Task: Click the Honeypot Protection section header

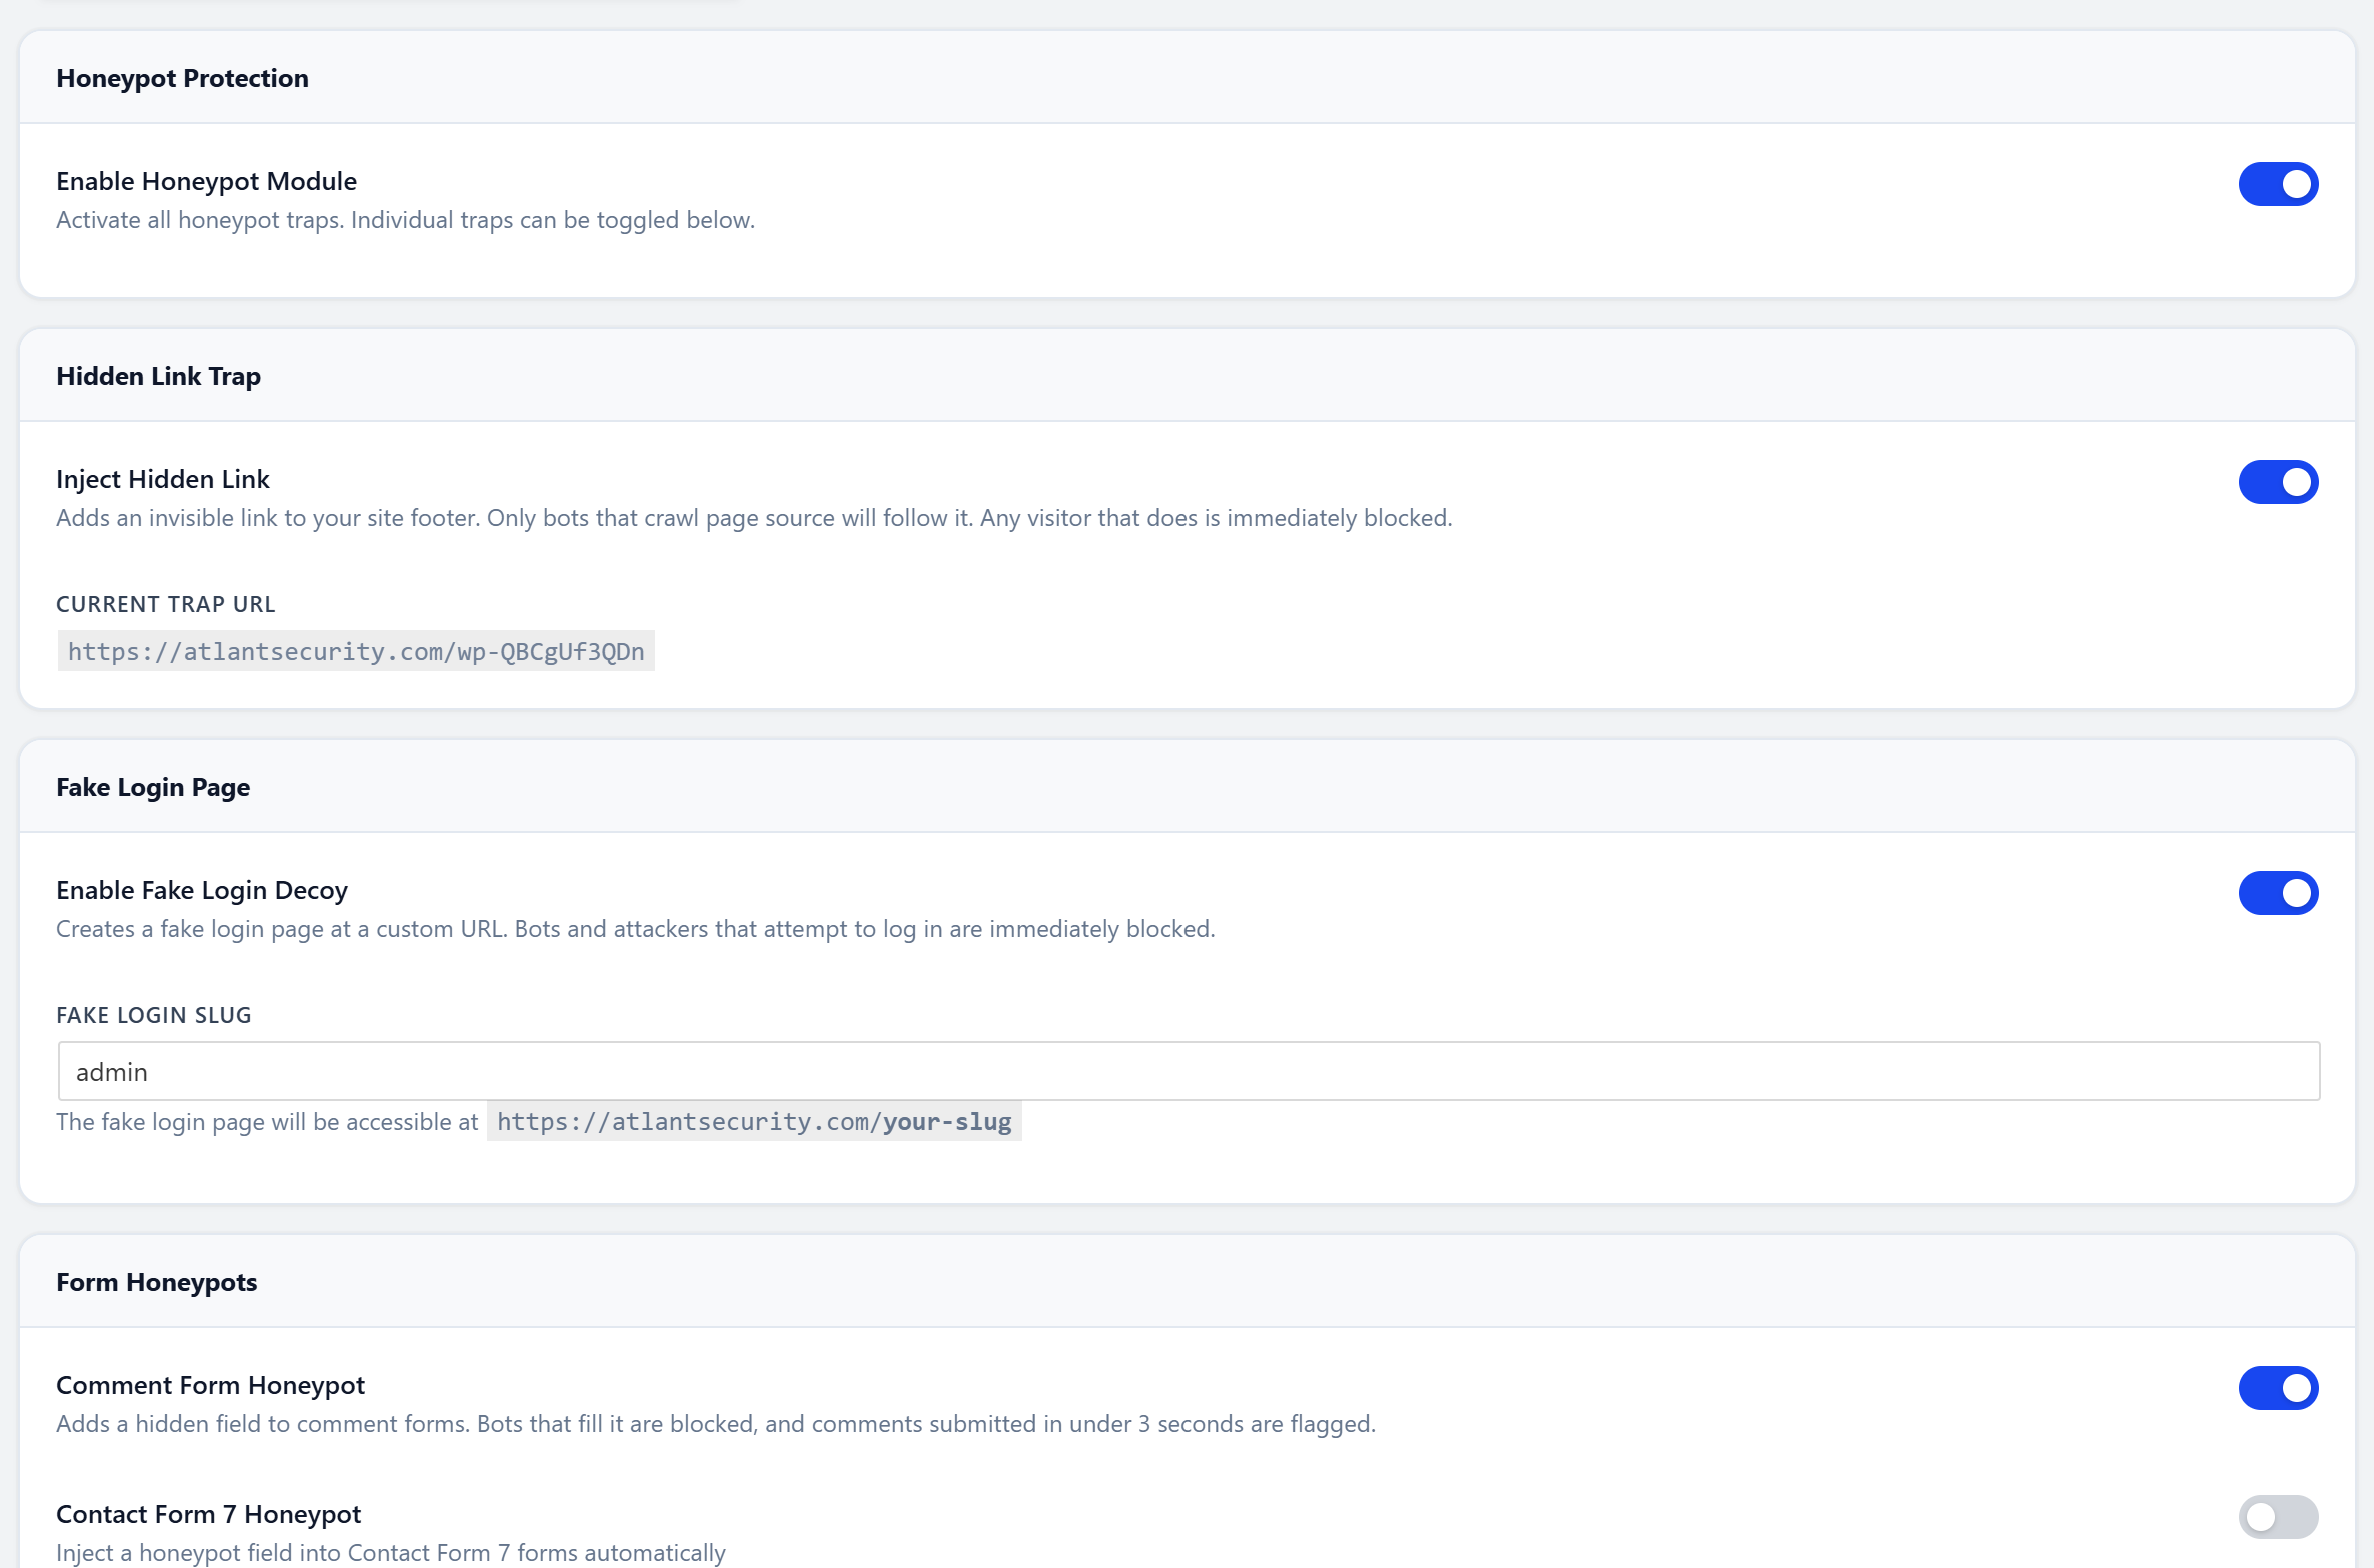Action: point(182,78)
